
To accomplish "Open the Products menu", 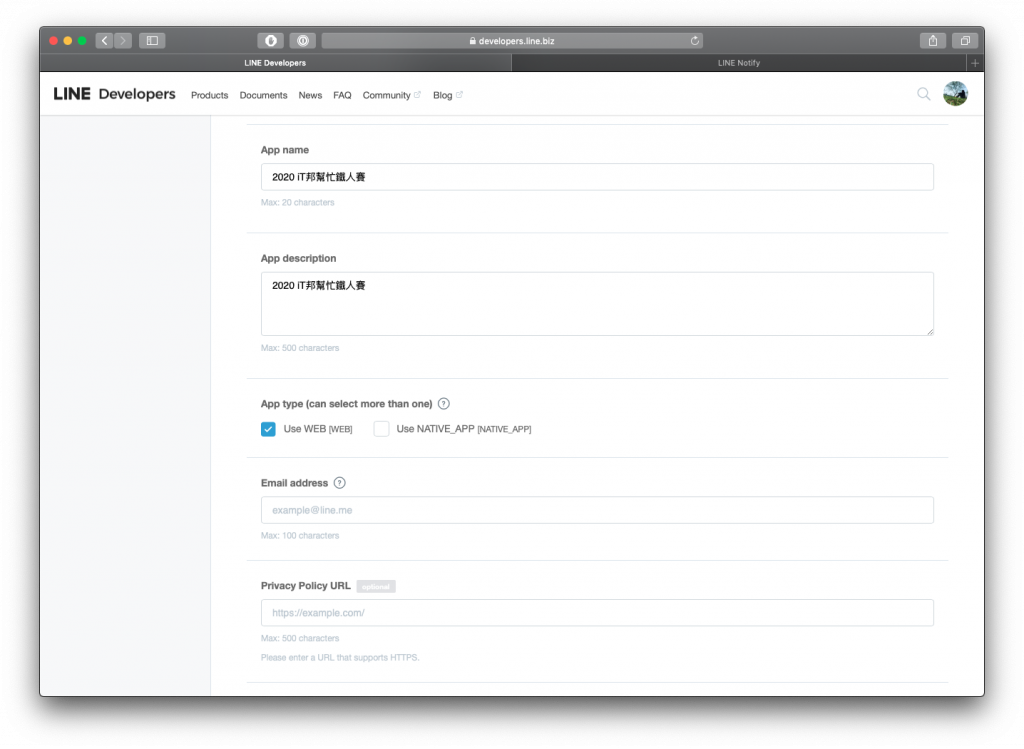I will point(210,95).
